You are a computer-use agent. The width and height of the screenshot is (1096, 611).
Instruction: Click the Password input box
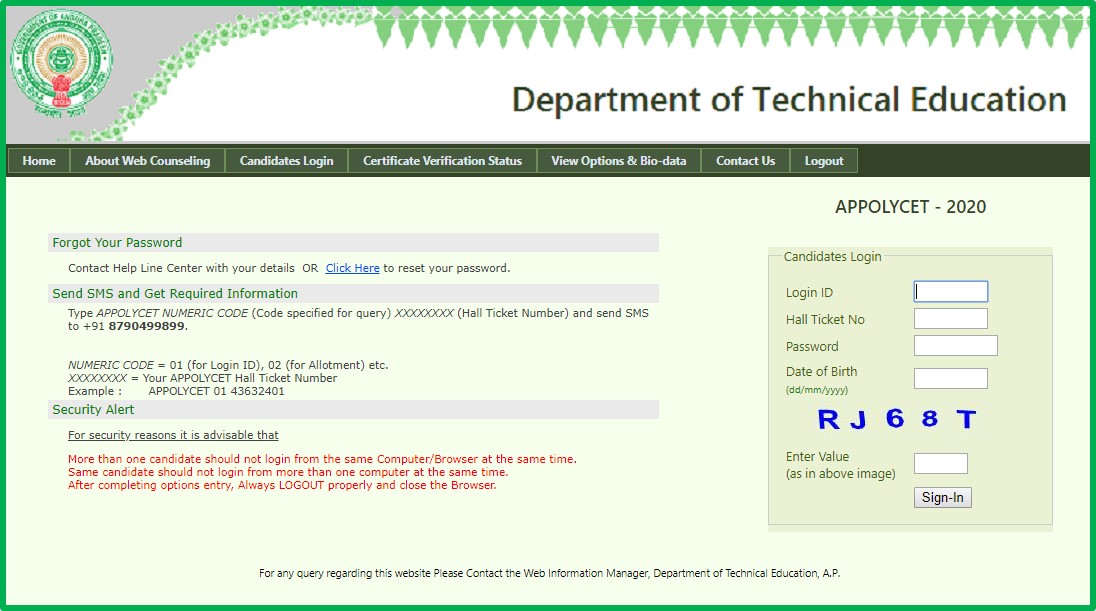click(x=955, y=345)
